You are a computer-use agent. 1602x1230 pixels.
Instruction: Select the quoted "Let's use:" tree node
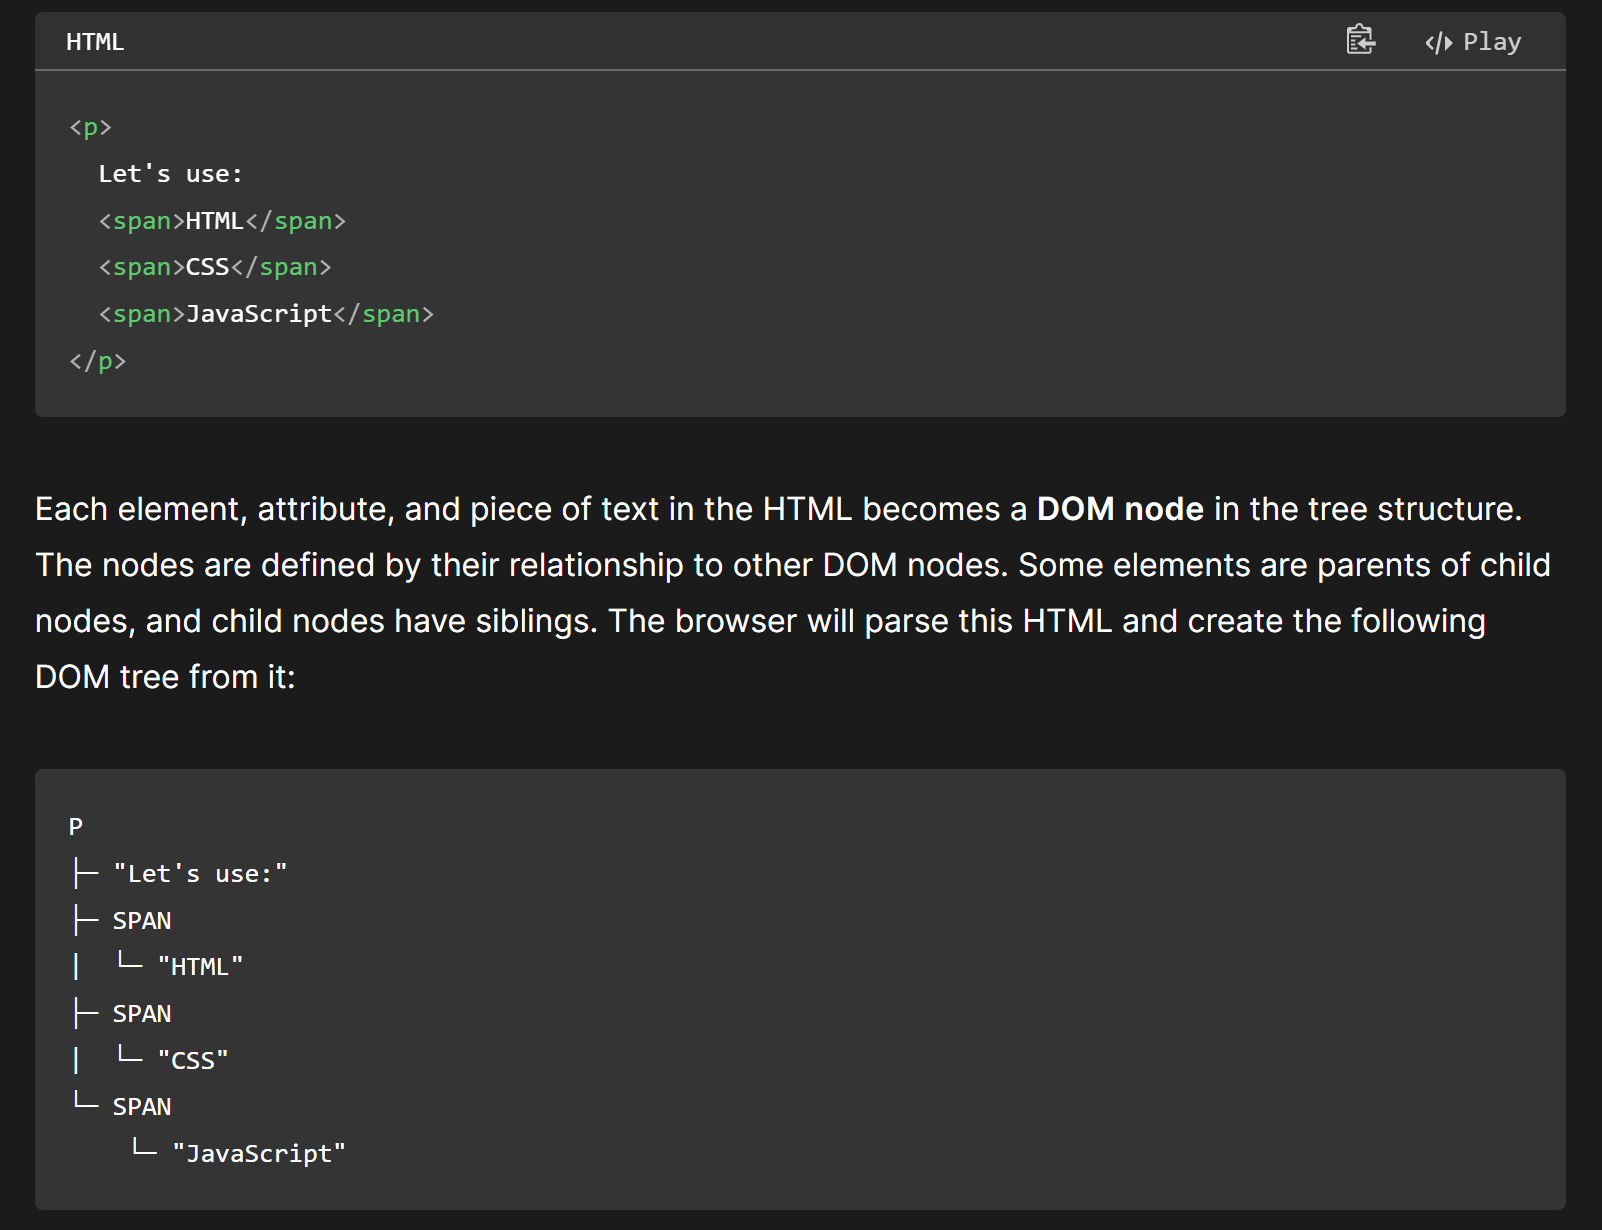coord(200,874)
